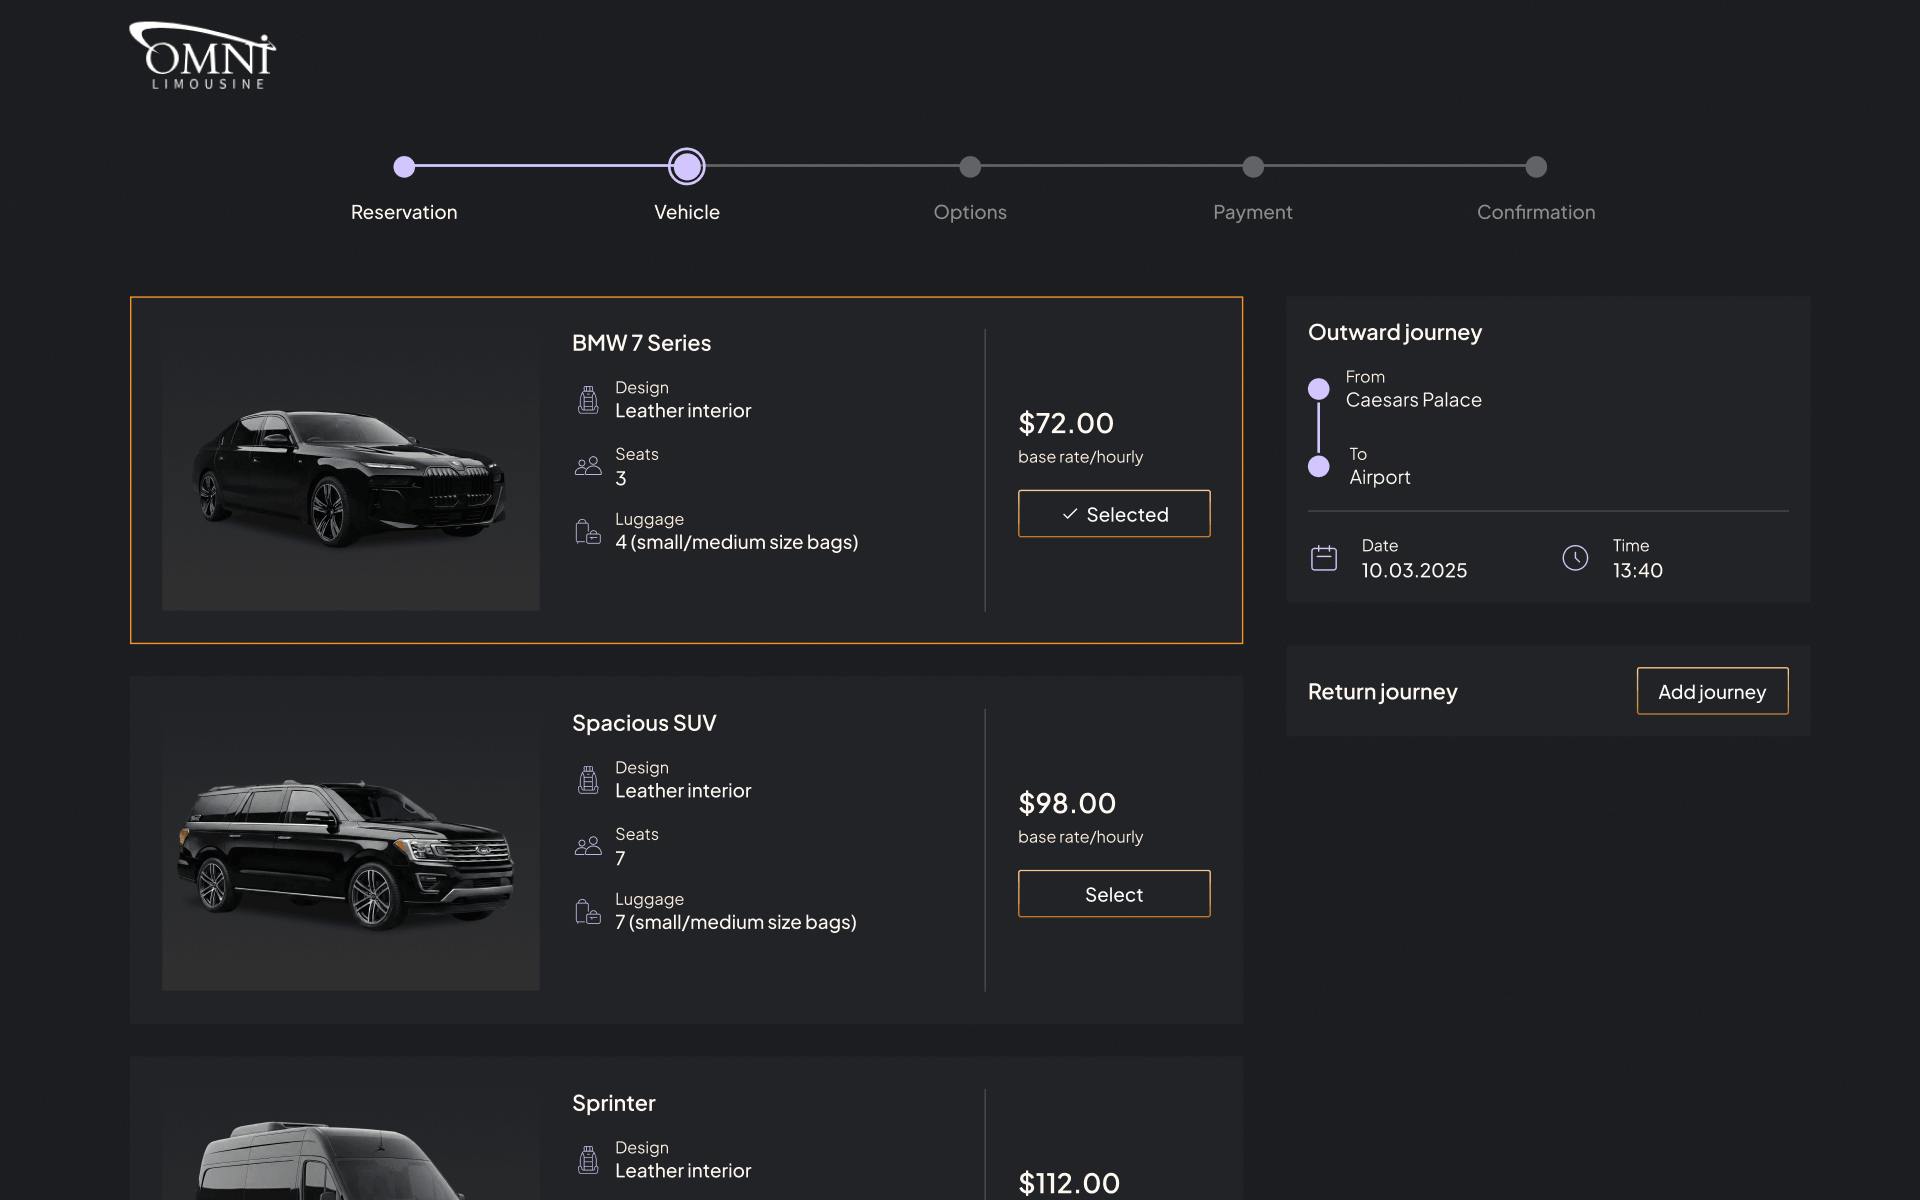This screenshot has height=1200, width=1920.
Task: Click the Caesars Palace pickup location
Action: [x=1414, y=400]
